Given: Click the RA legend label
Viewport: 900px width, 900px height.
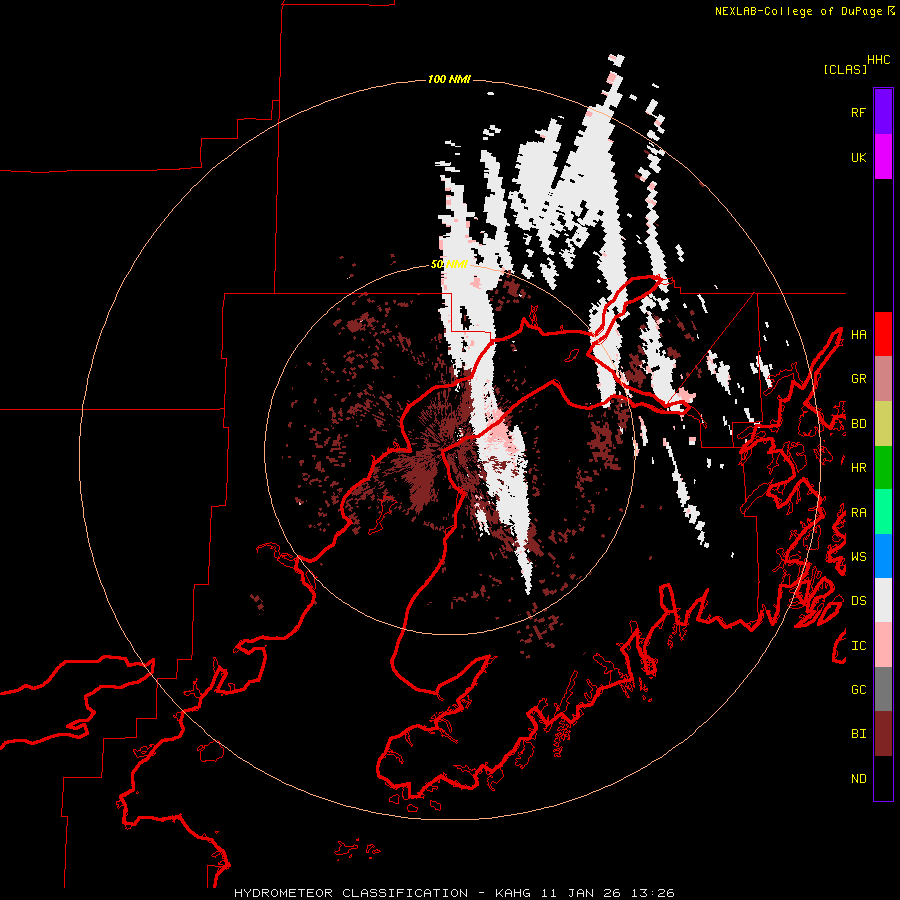Looking at the screenshot, I should 858,513.
